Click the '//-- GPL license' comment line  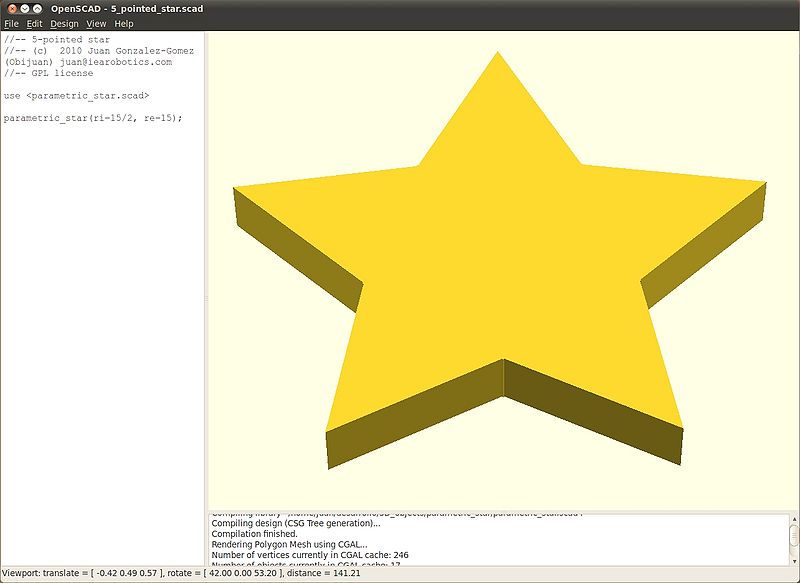coord(48,73)
